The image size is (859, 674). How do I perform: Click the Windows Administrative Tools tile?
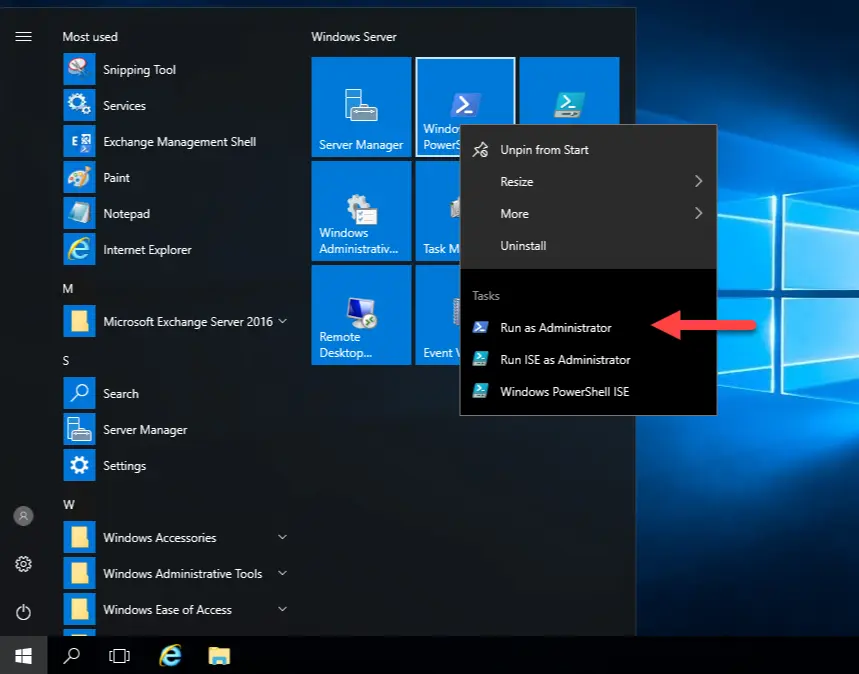click(x=361, y=211)
